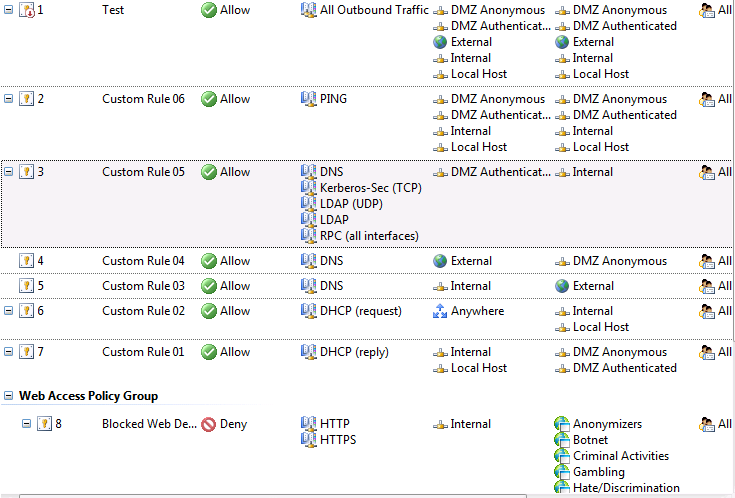
Task: Click the All Users icon in rule 2
Action: (708, 99)
